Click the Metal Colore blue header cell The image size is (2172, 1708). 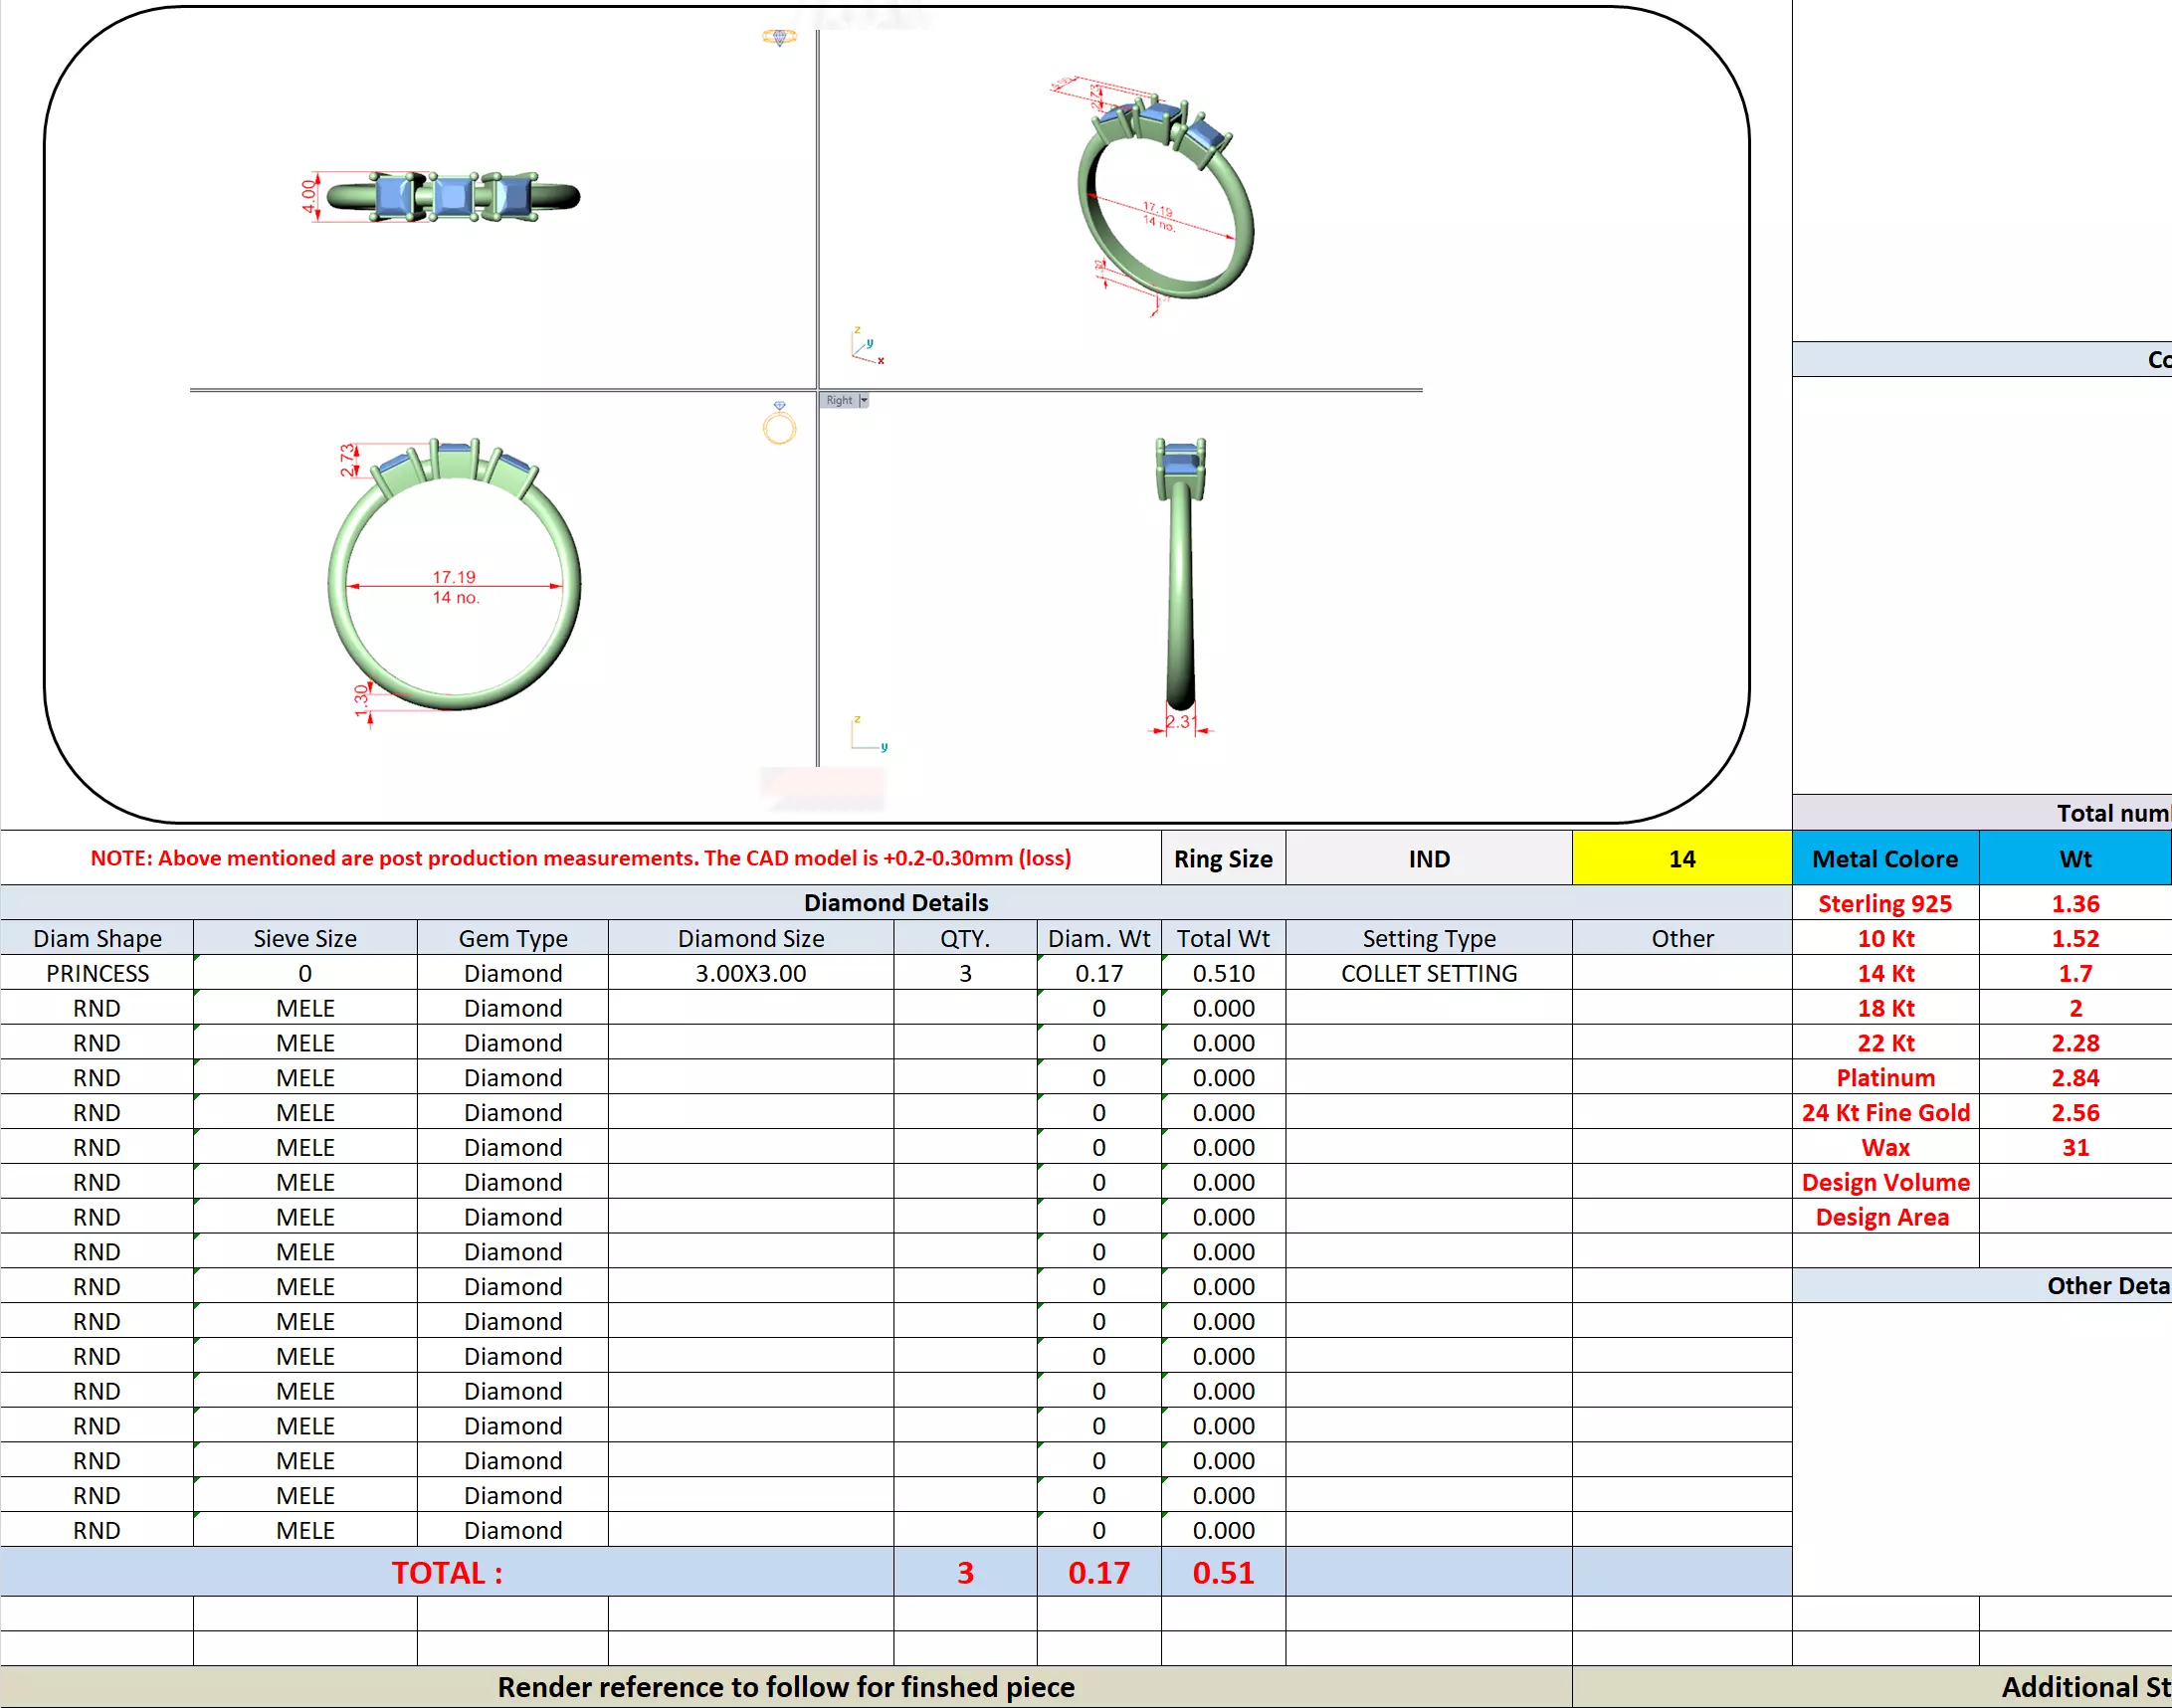click(1884, 859)
